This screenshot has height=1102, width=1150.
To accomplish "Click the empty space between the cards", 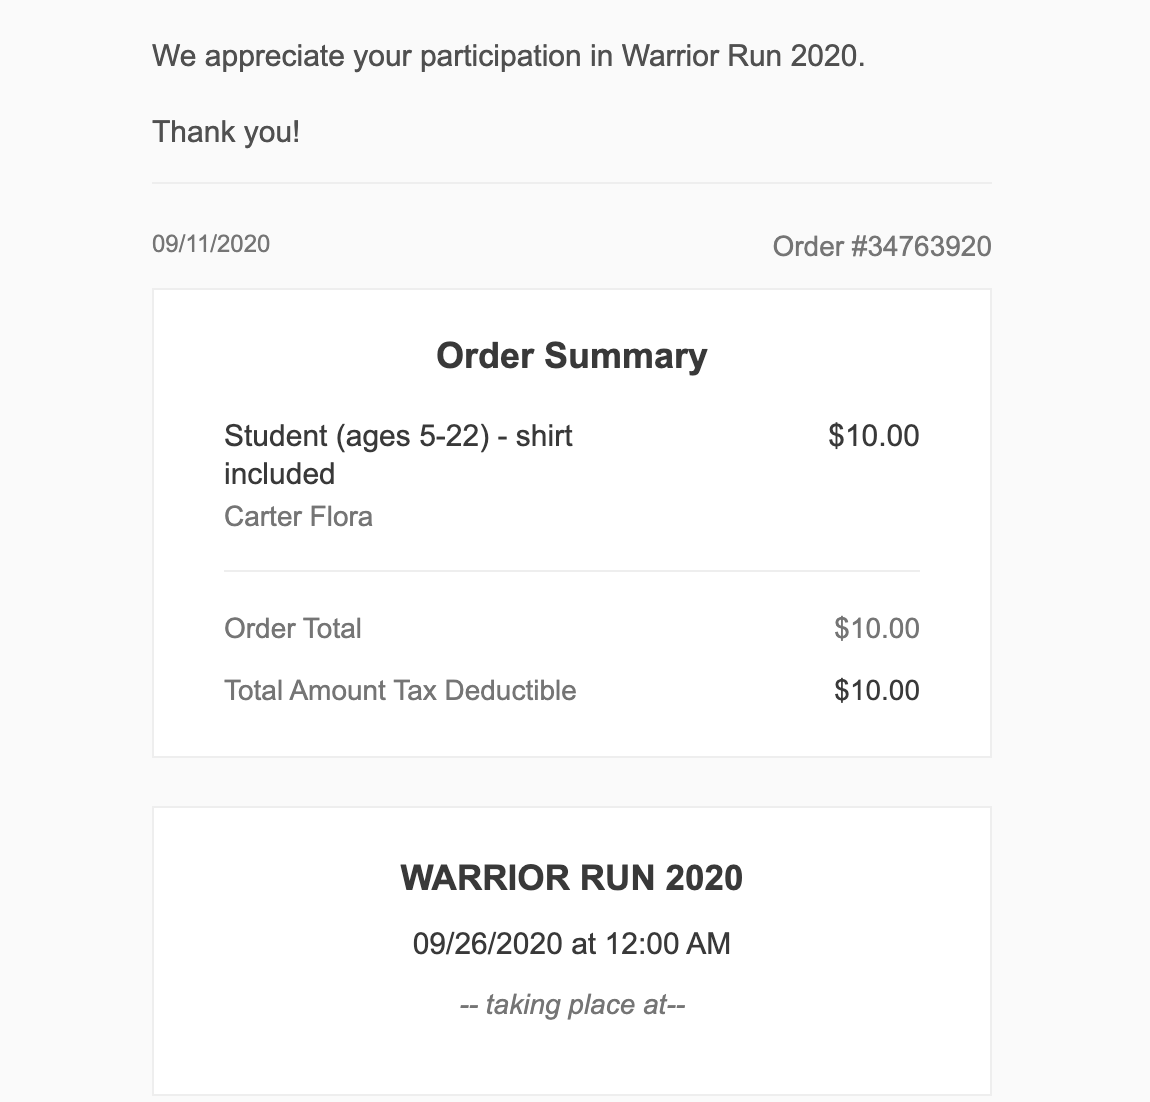I will click(x=571, y=782).
